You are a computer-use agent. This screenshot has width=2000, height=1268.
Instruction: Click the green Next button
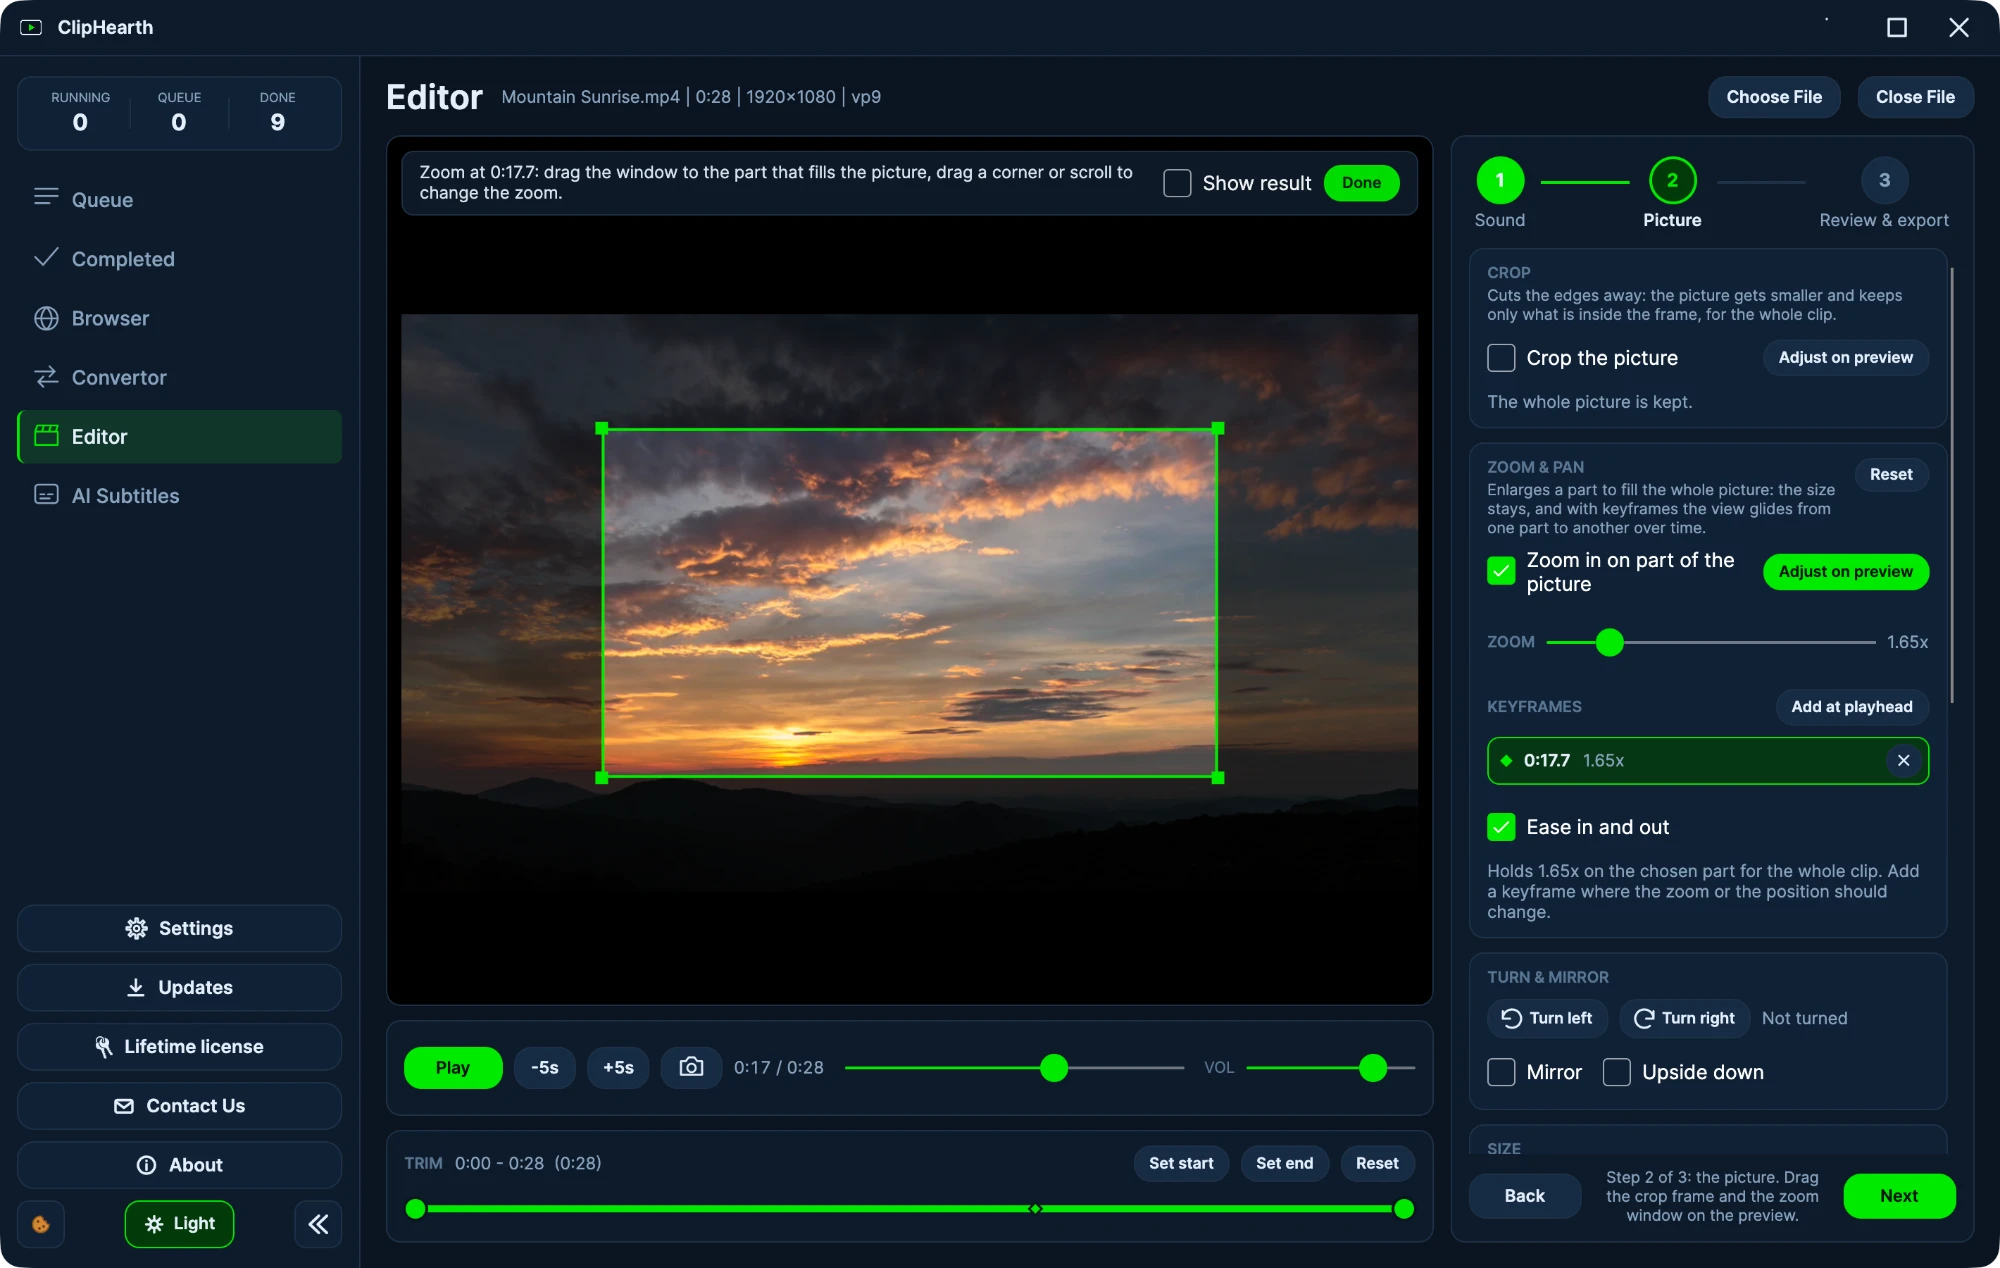[x=1899, y=1196]
